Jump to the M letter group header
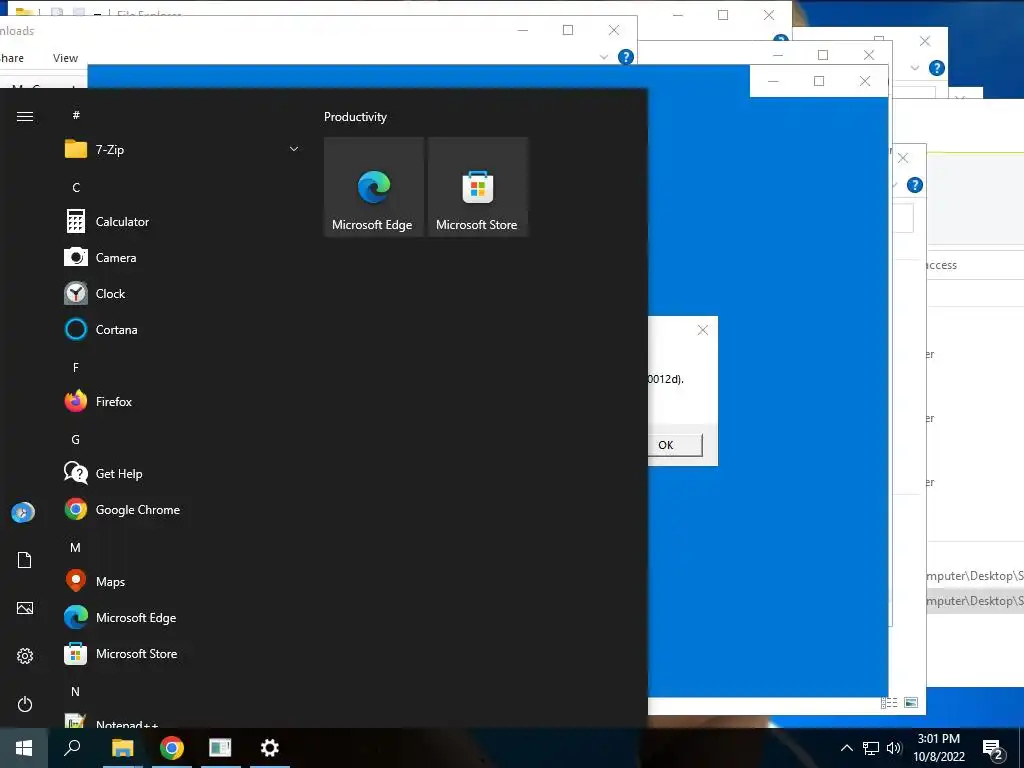Screen dimensions: 1024x768 (x=76, y=548)
